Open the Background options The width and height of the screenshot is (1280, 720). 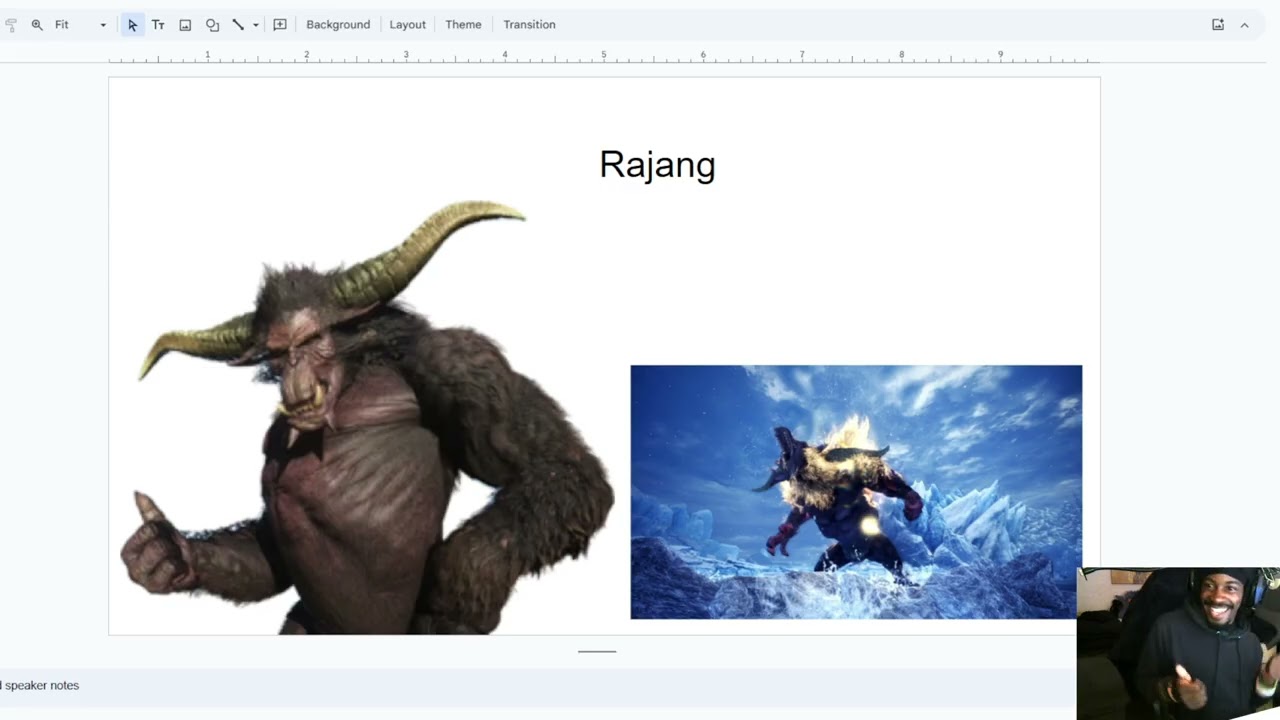(x=338, y=25)
